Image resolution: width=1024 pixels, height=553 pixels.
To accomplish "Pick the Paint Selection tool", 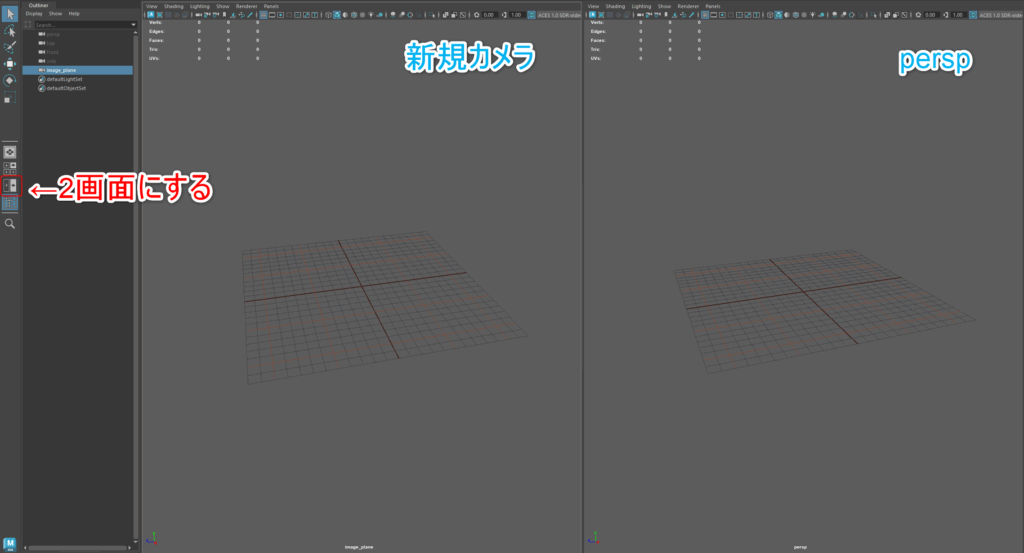I will point(10,47).
